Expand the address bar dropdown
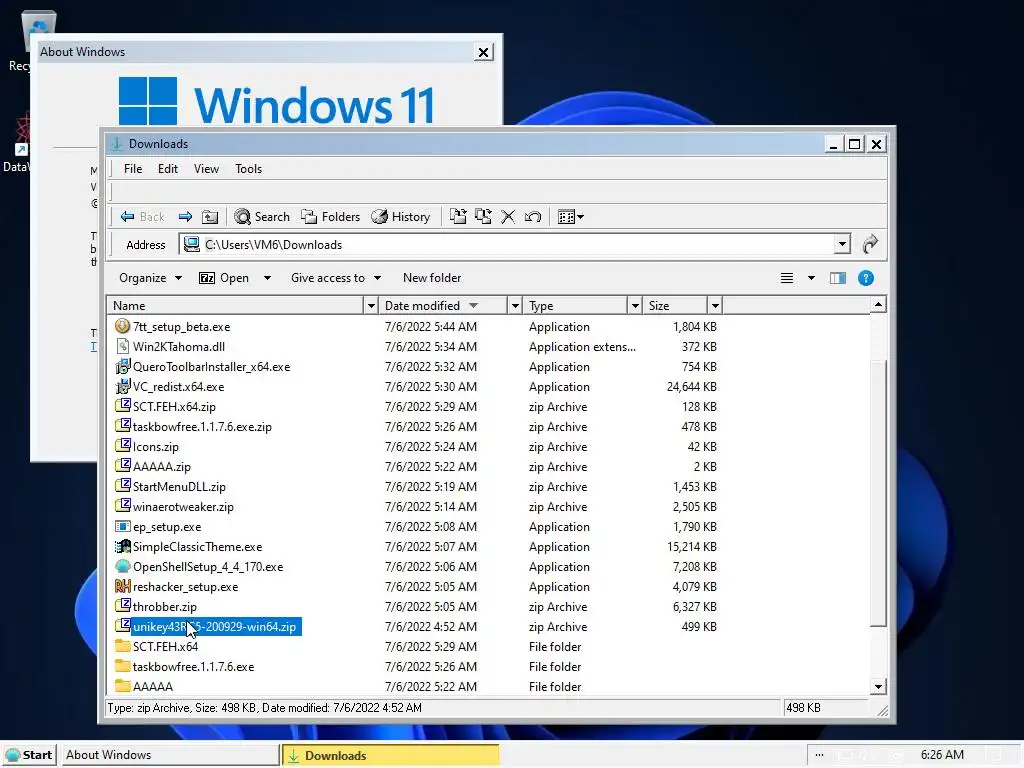Screen dimensions: 1024x768 click(842, 245)
